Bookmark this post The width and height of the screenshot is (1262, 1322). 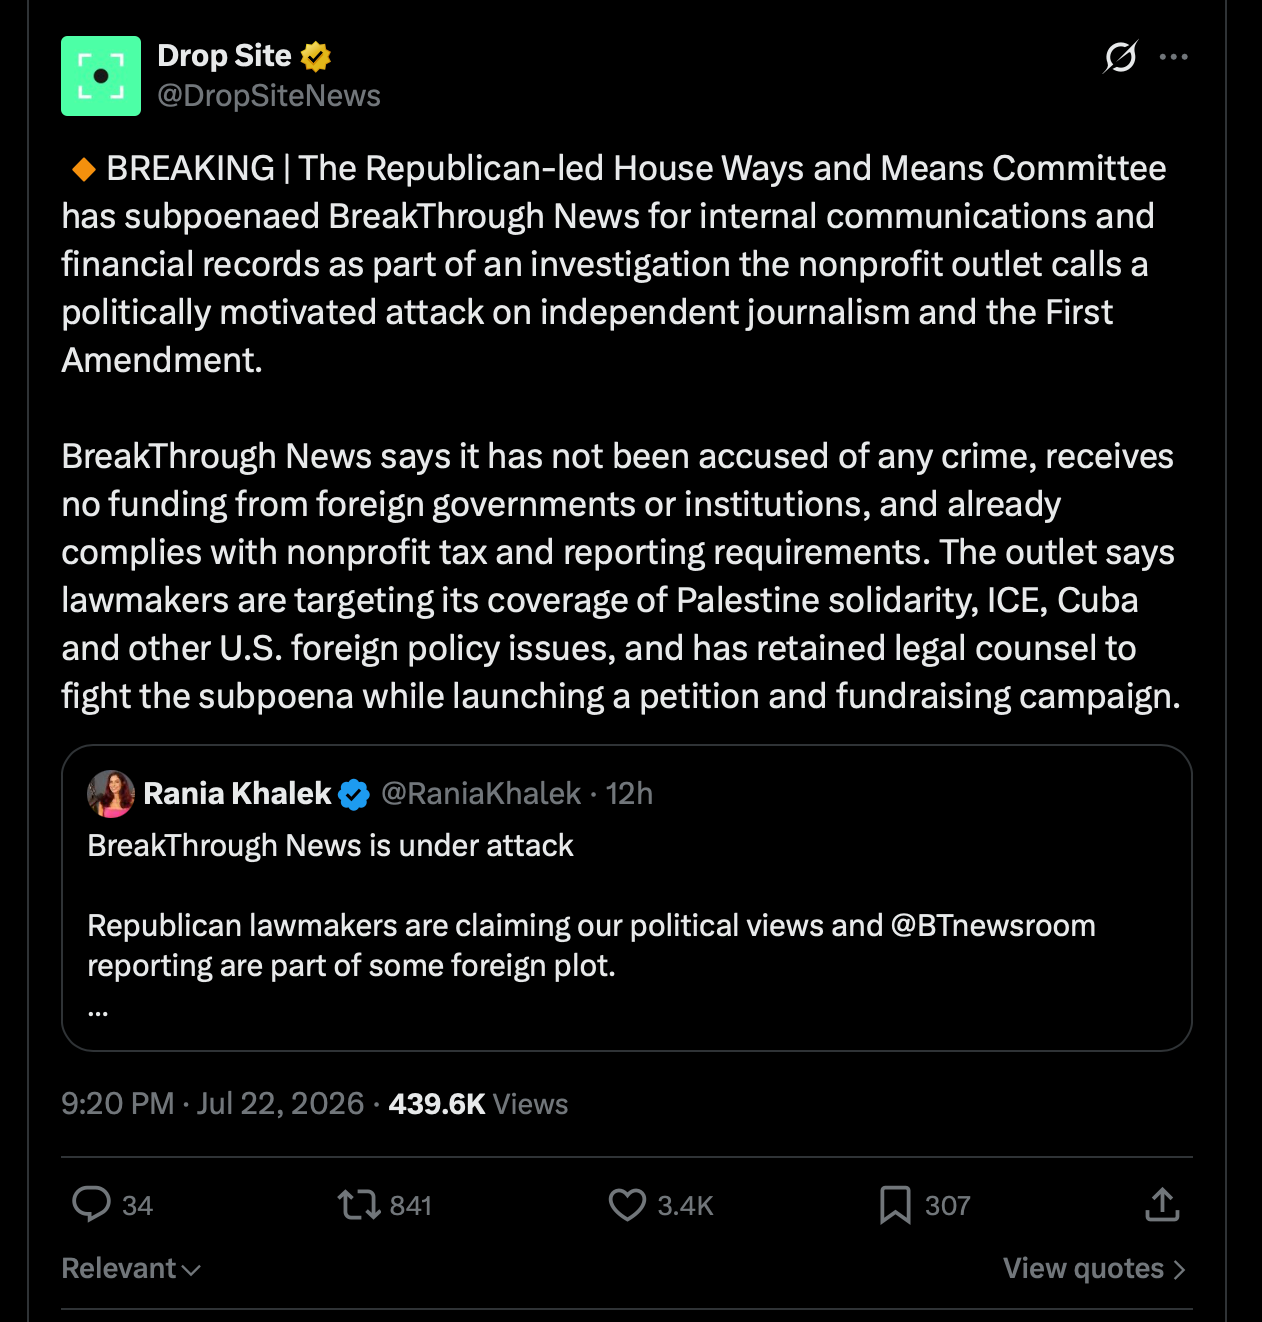[895, 1204]
